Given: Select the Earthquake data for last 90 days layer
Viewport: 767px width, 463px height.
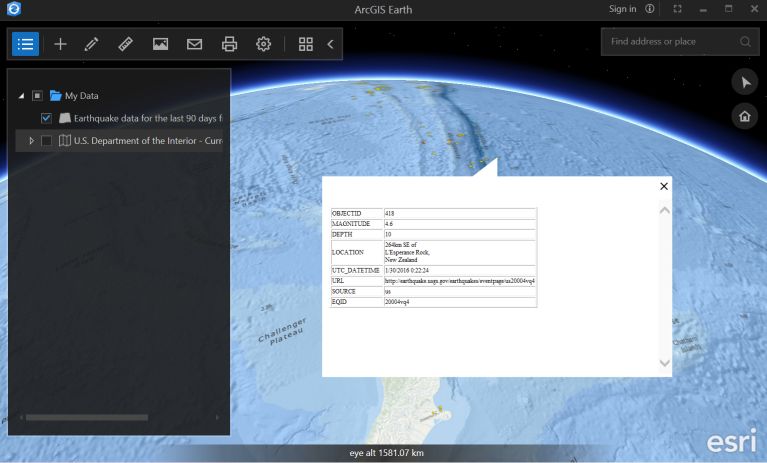Looking at the screenshot, I should 148,118.
